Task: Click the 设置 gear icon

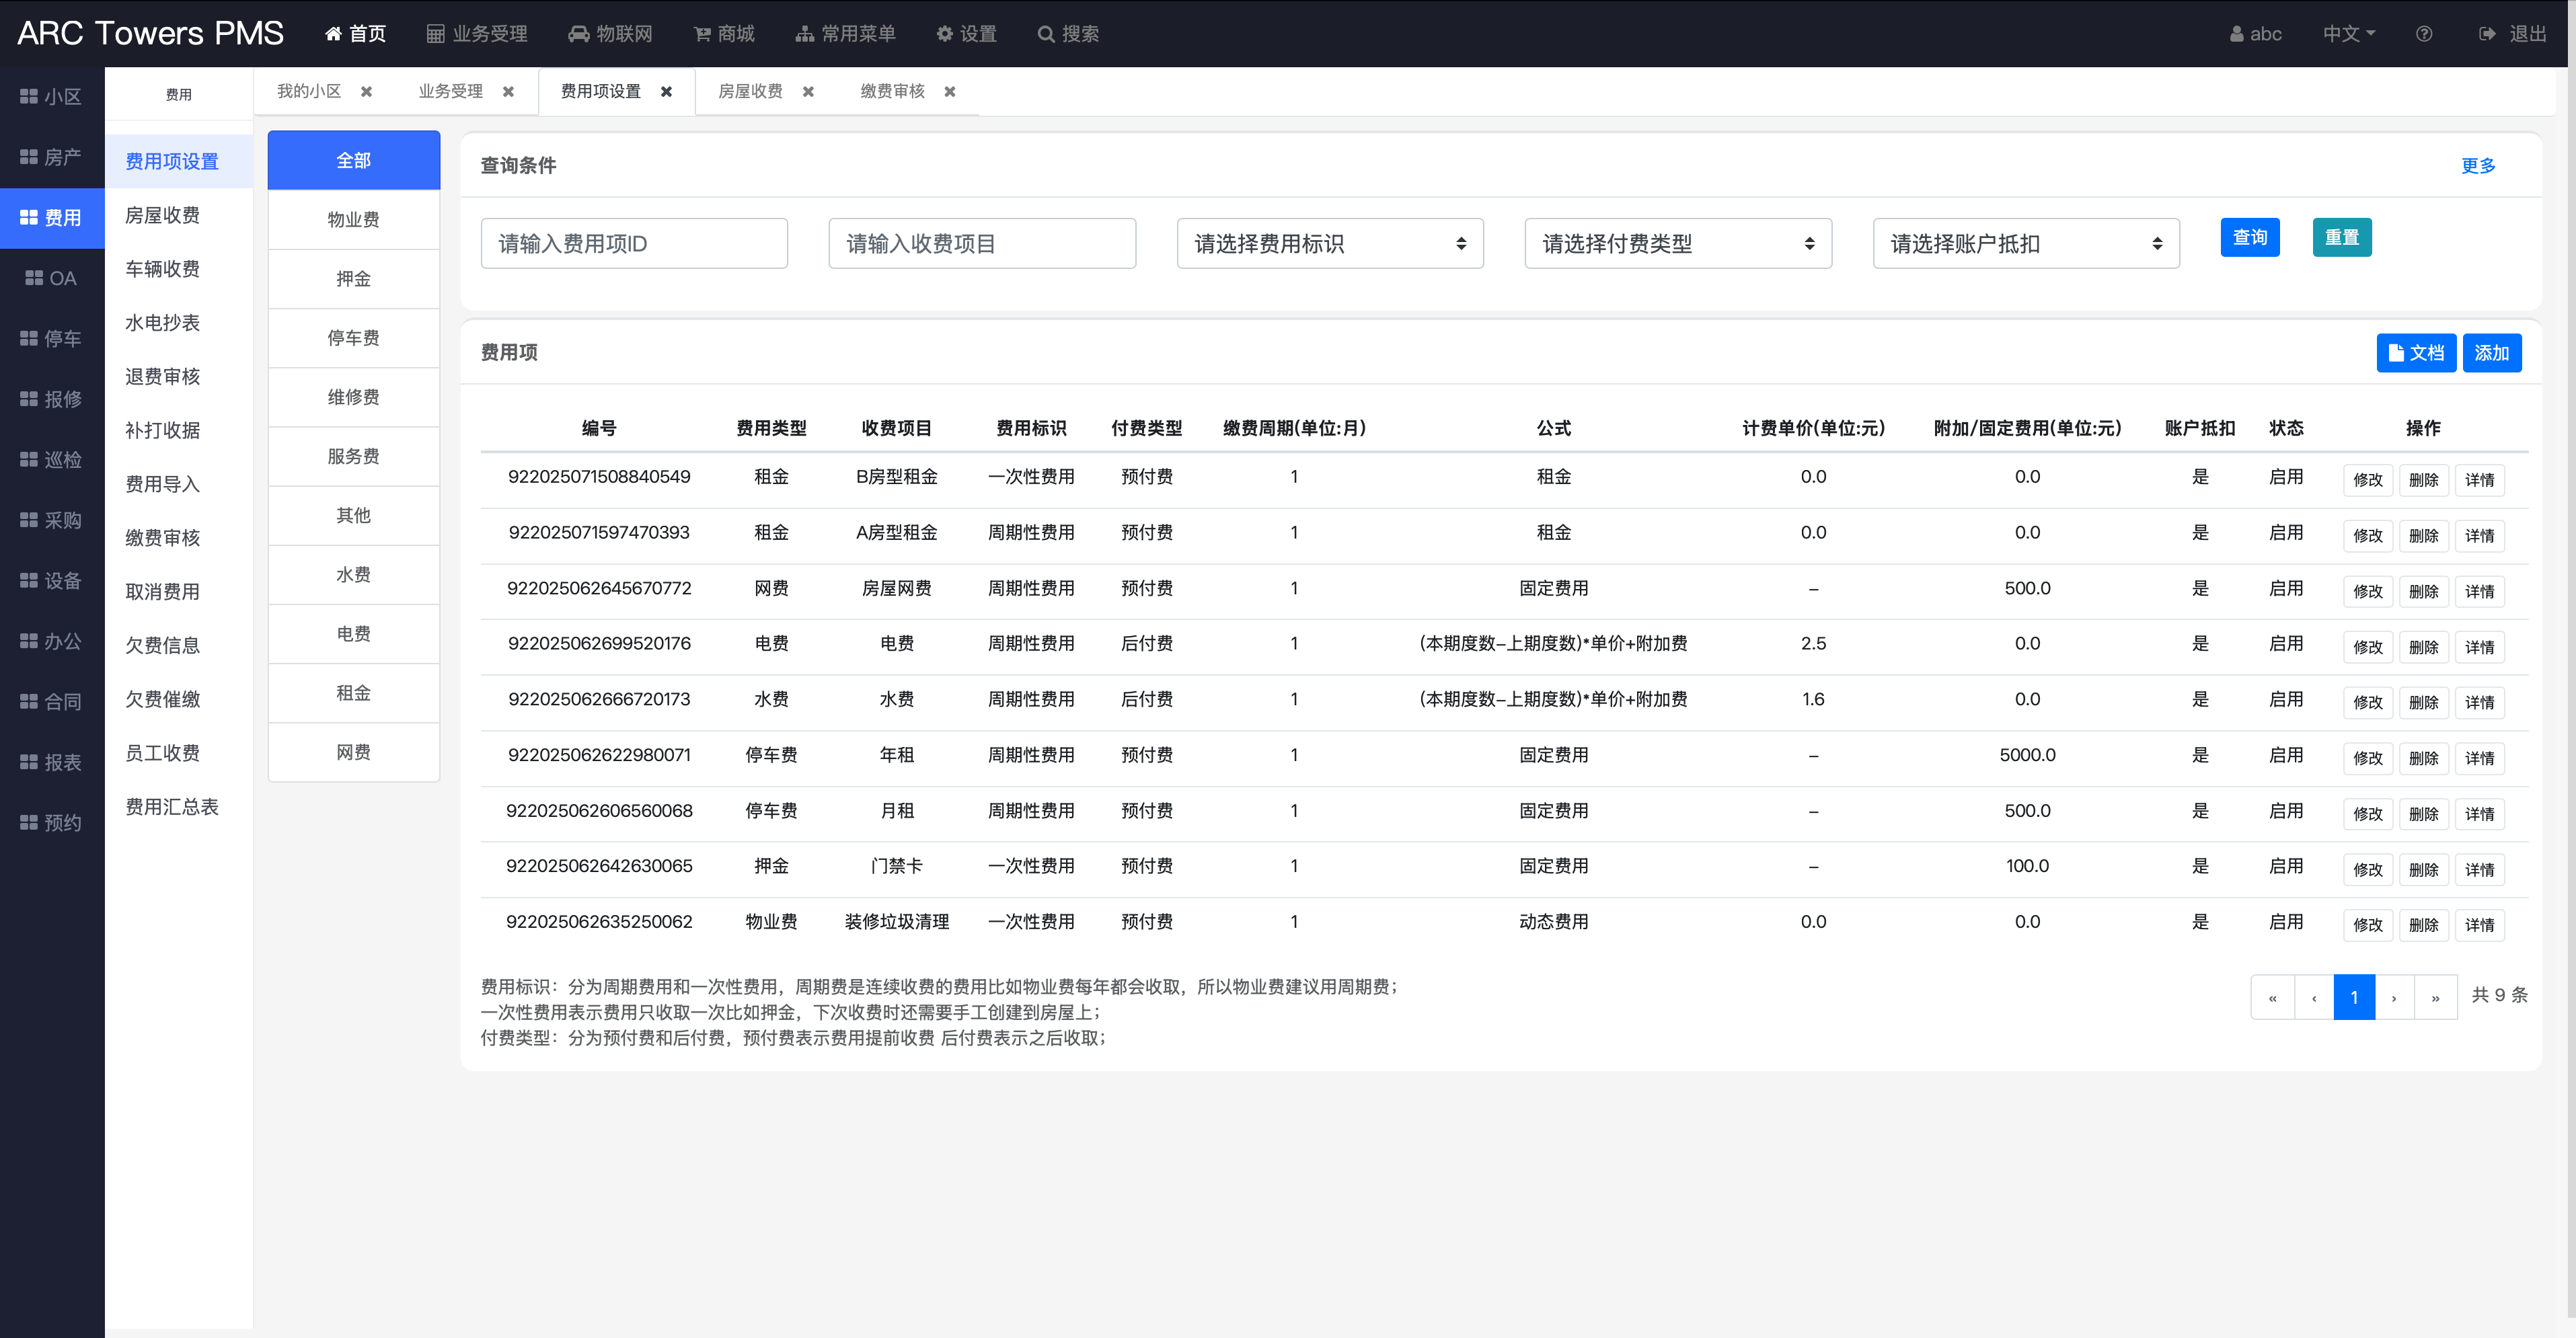Action: [x=944, y=34]
